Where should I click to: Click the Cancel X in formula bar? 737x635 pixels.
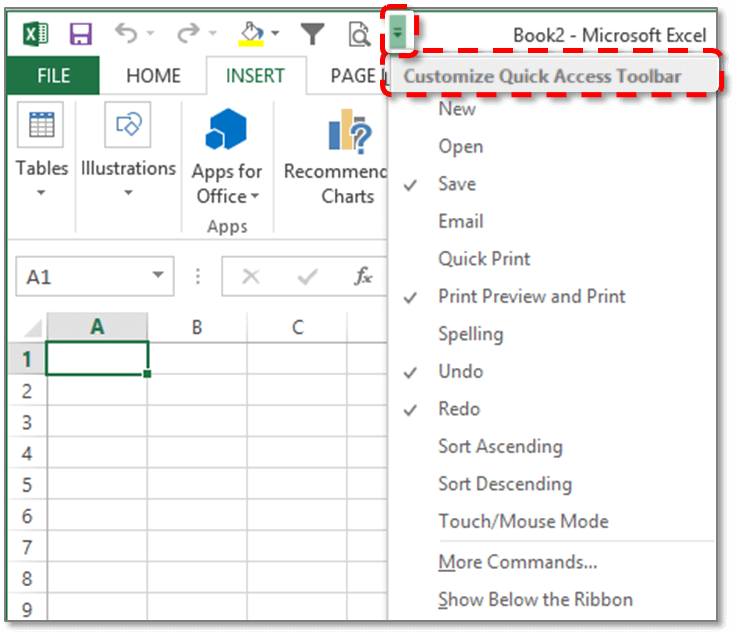pyautogui.click(x=251, y=276)
